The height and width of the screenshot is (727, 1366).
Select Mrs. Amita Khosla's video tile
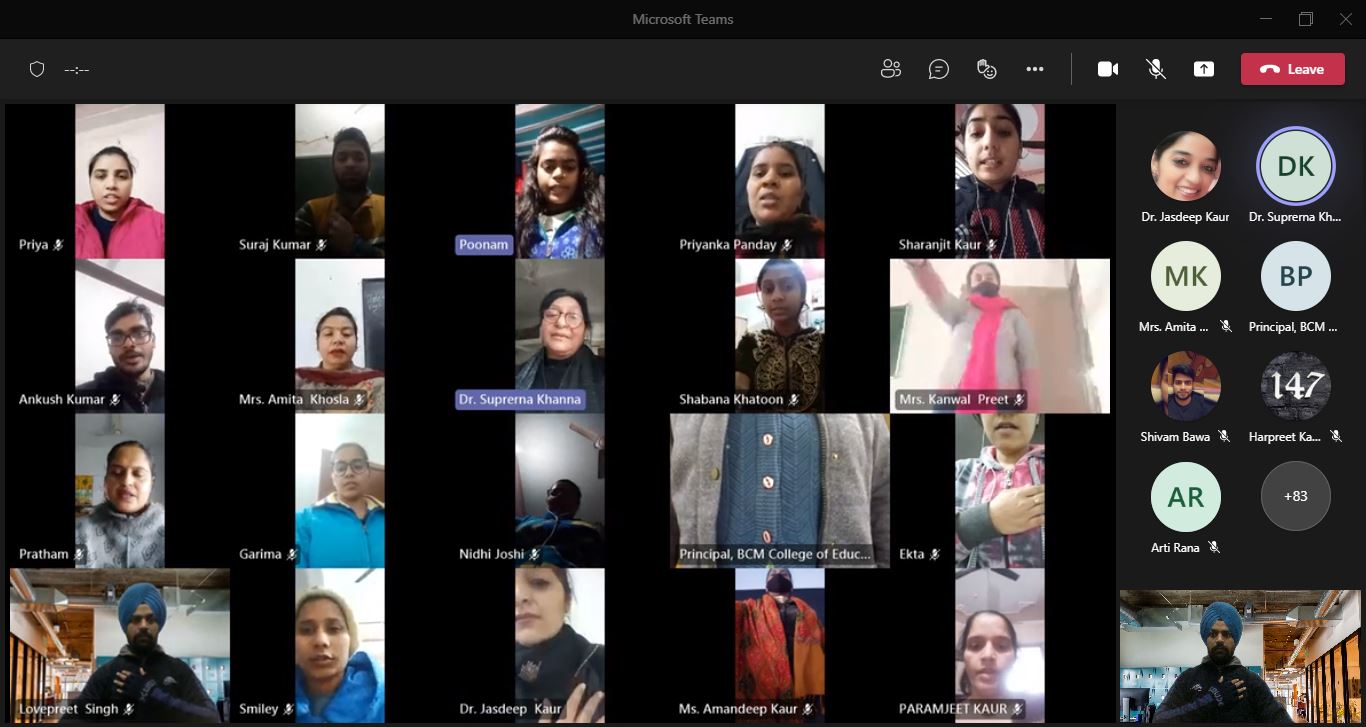[x=340, y=336]
